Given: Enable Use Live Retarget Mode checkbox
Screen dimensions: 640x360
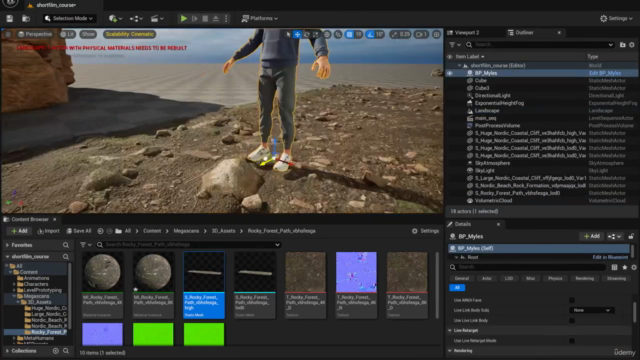Looking at the screenshot, I should 572,340.
